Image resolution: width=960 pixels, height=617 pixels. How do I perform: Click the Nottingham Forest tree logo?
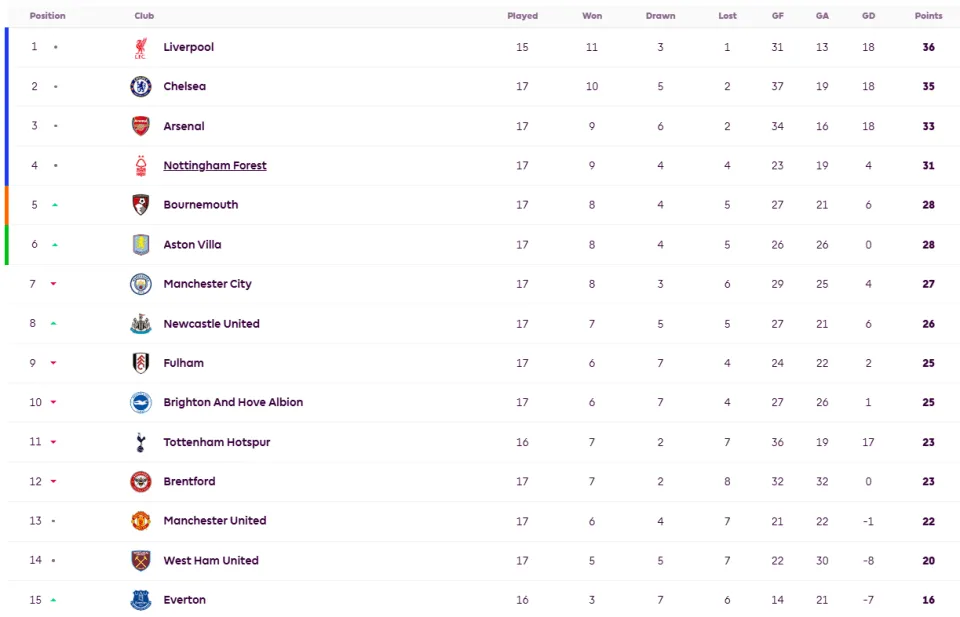point(141,165)
